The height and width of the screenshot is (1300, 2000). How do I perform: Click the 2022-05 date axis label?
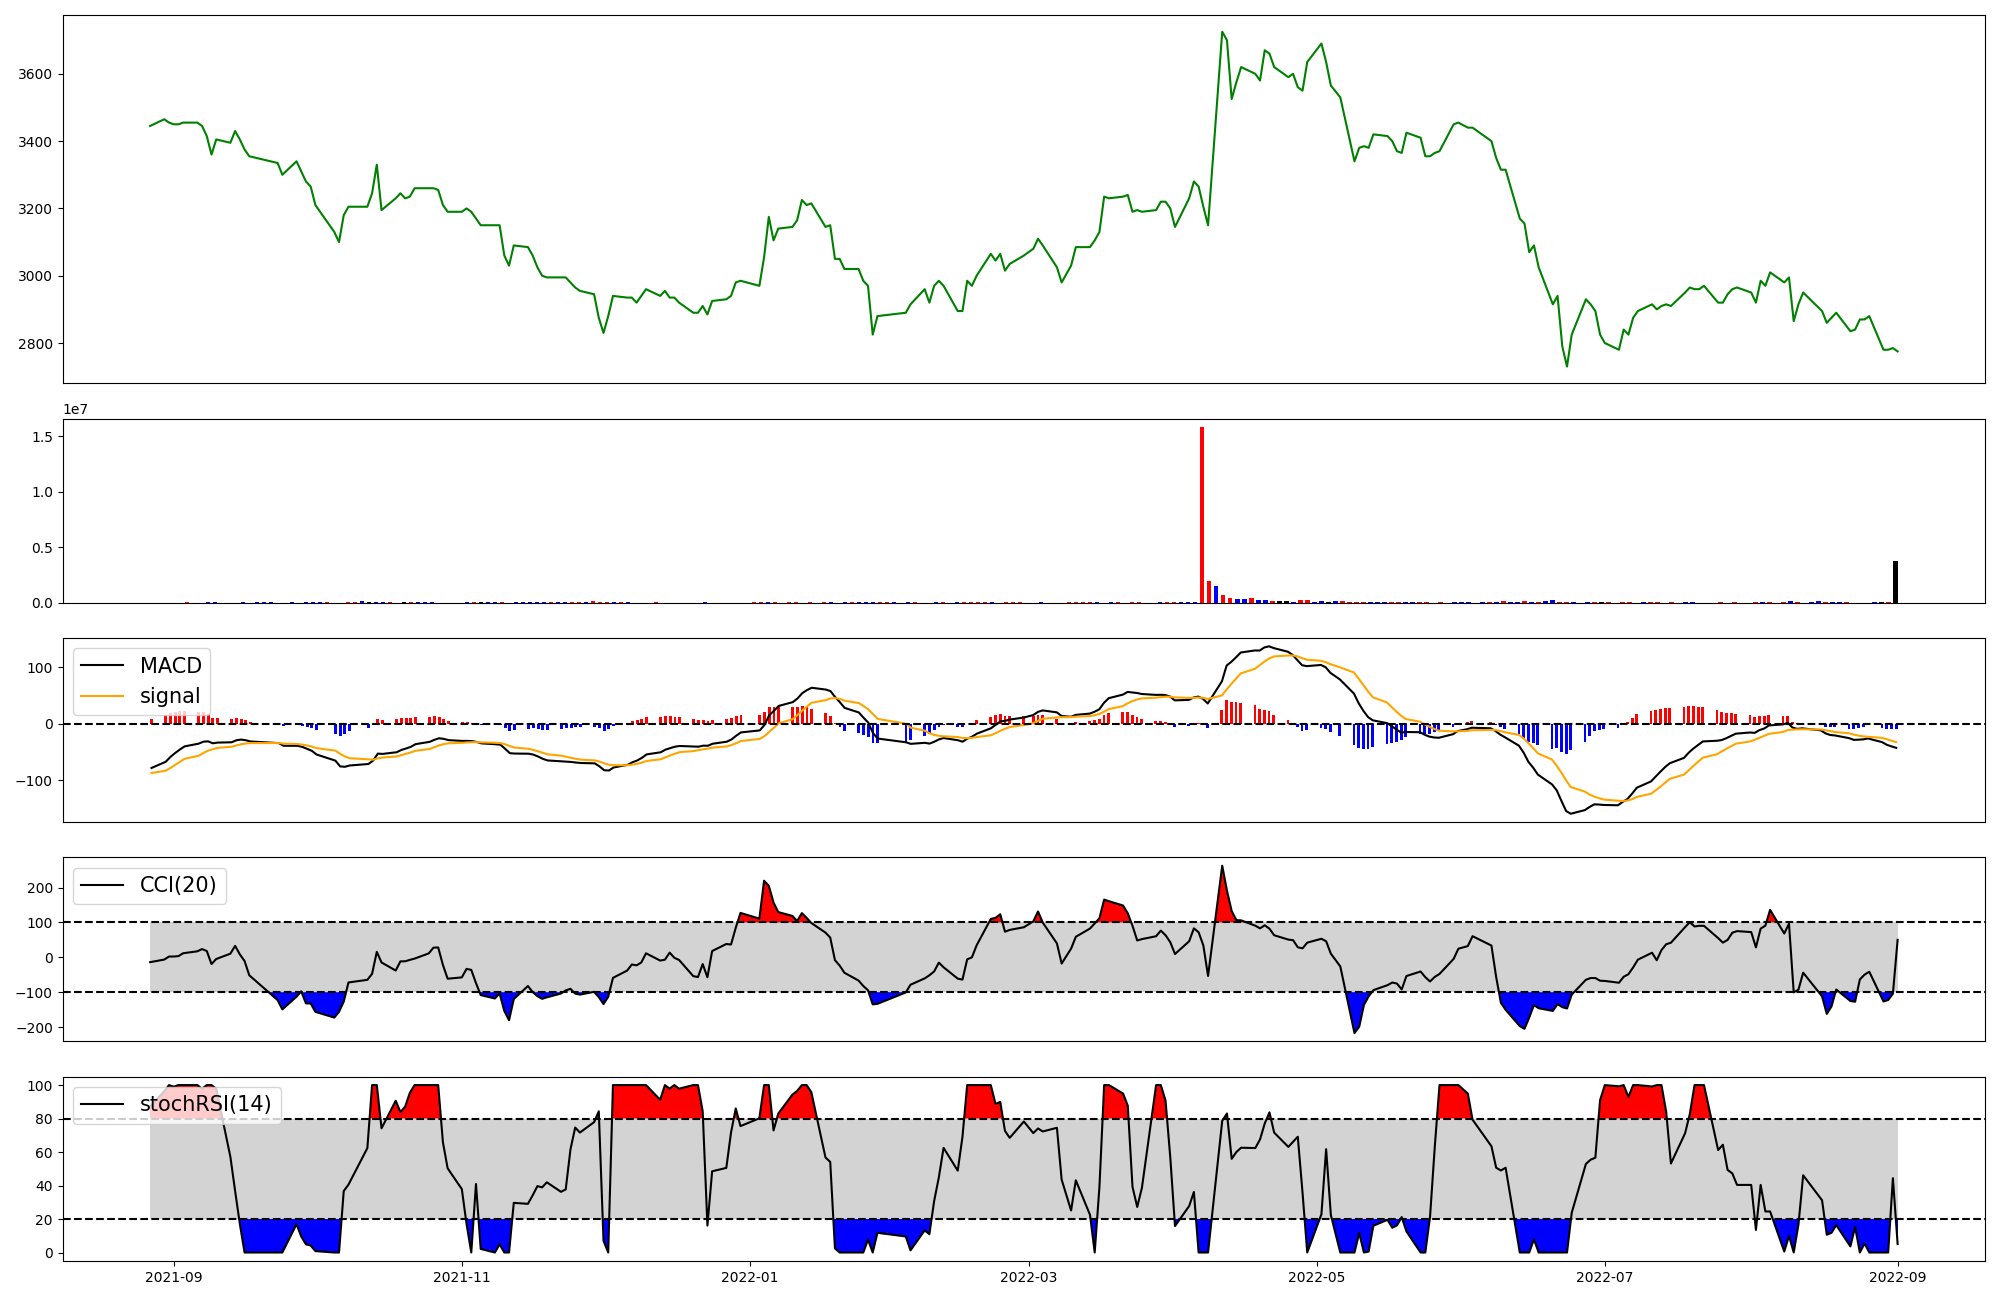(1316, 1277)
